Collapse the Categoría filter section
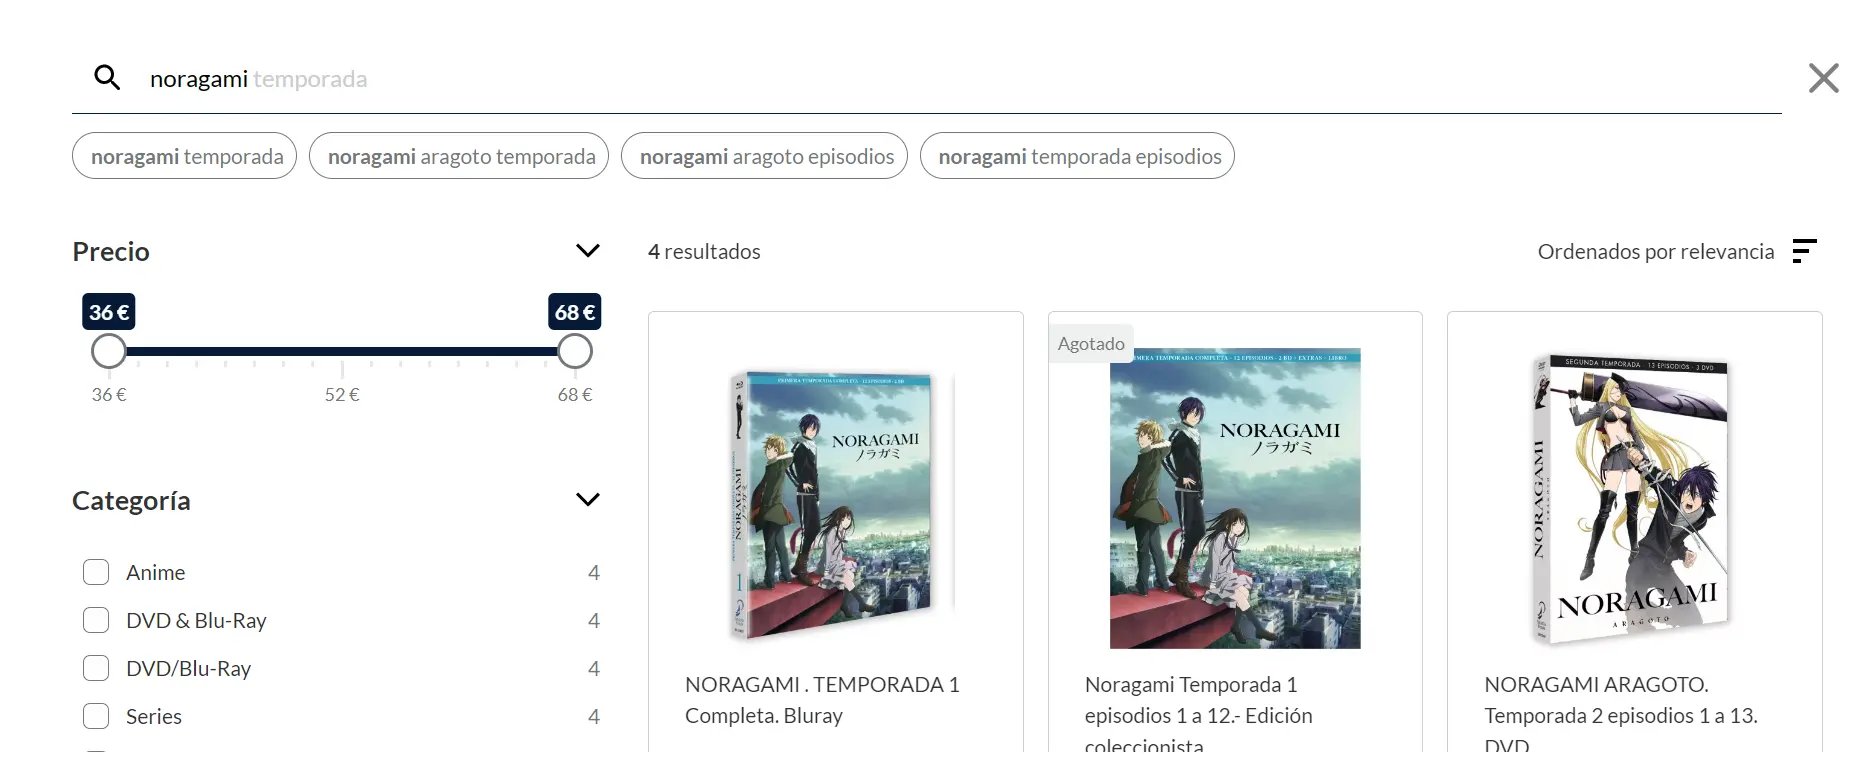 click(x=588, y=500)
